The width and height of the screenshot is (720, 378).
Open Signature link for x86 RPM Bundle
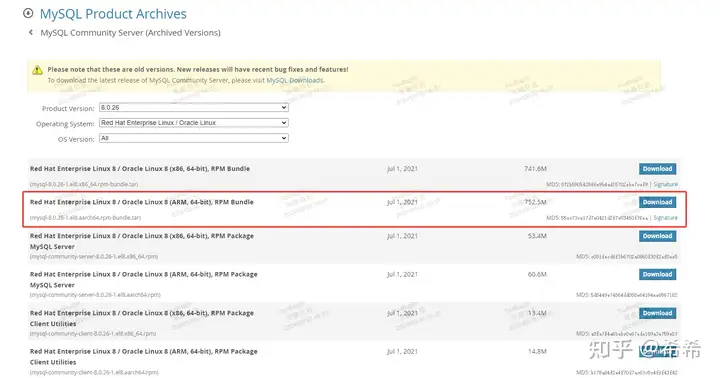pyautogui.click(x=665, y=184)
